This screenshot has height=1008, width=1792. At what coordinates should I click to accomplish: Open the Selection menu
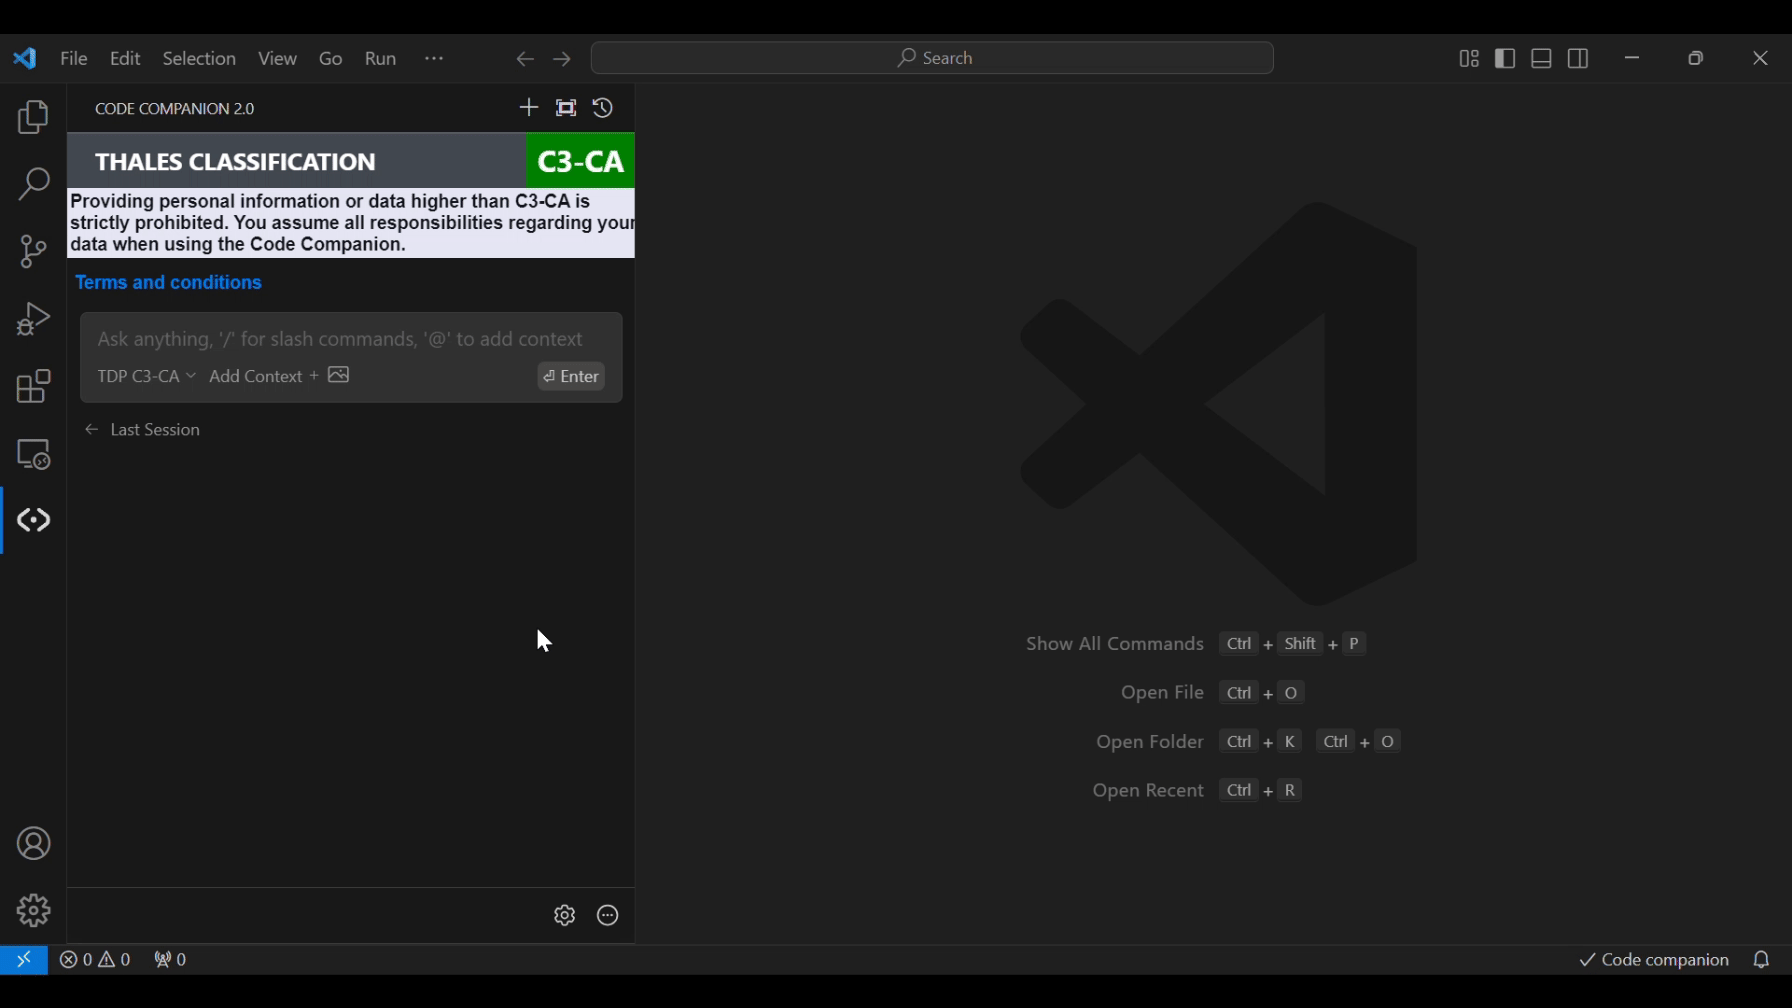pyautogui.click(x=199, y=59)
